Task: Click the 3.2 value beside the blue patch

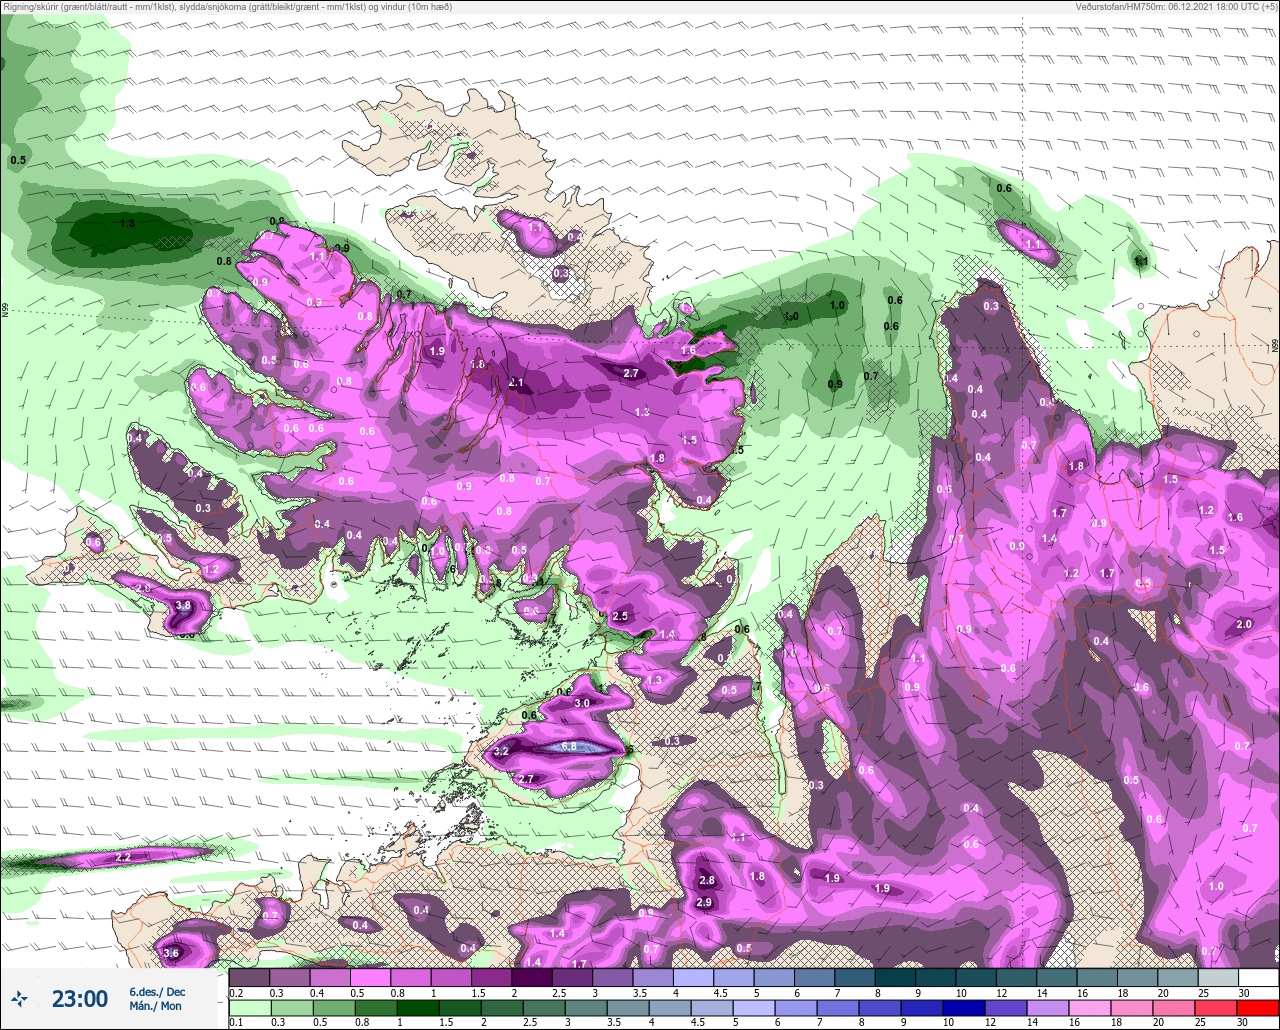Action: (502, 751)
